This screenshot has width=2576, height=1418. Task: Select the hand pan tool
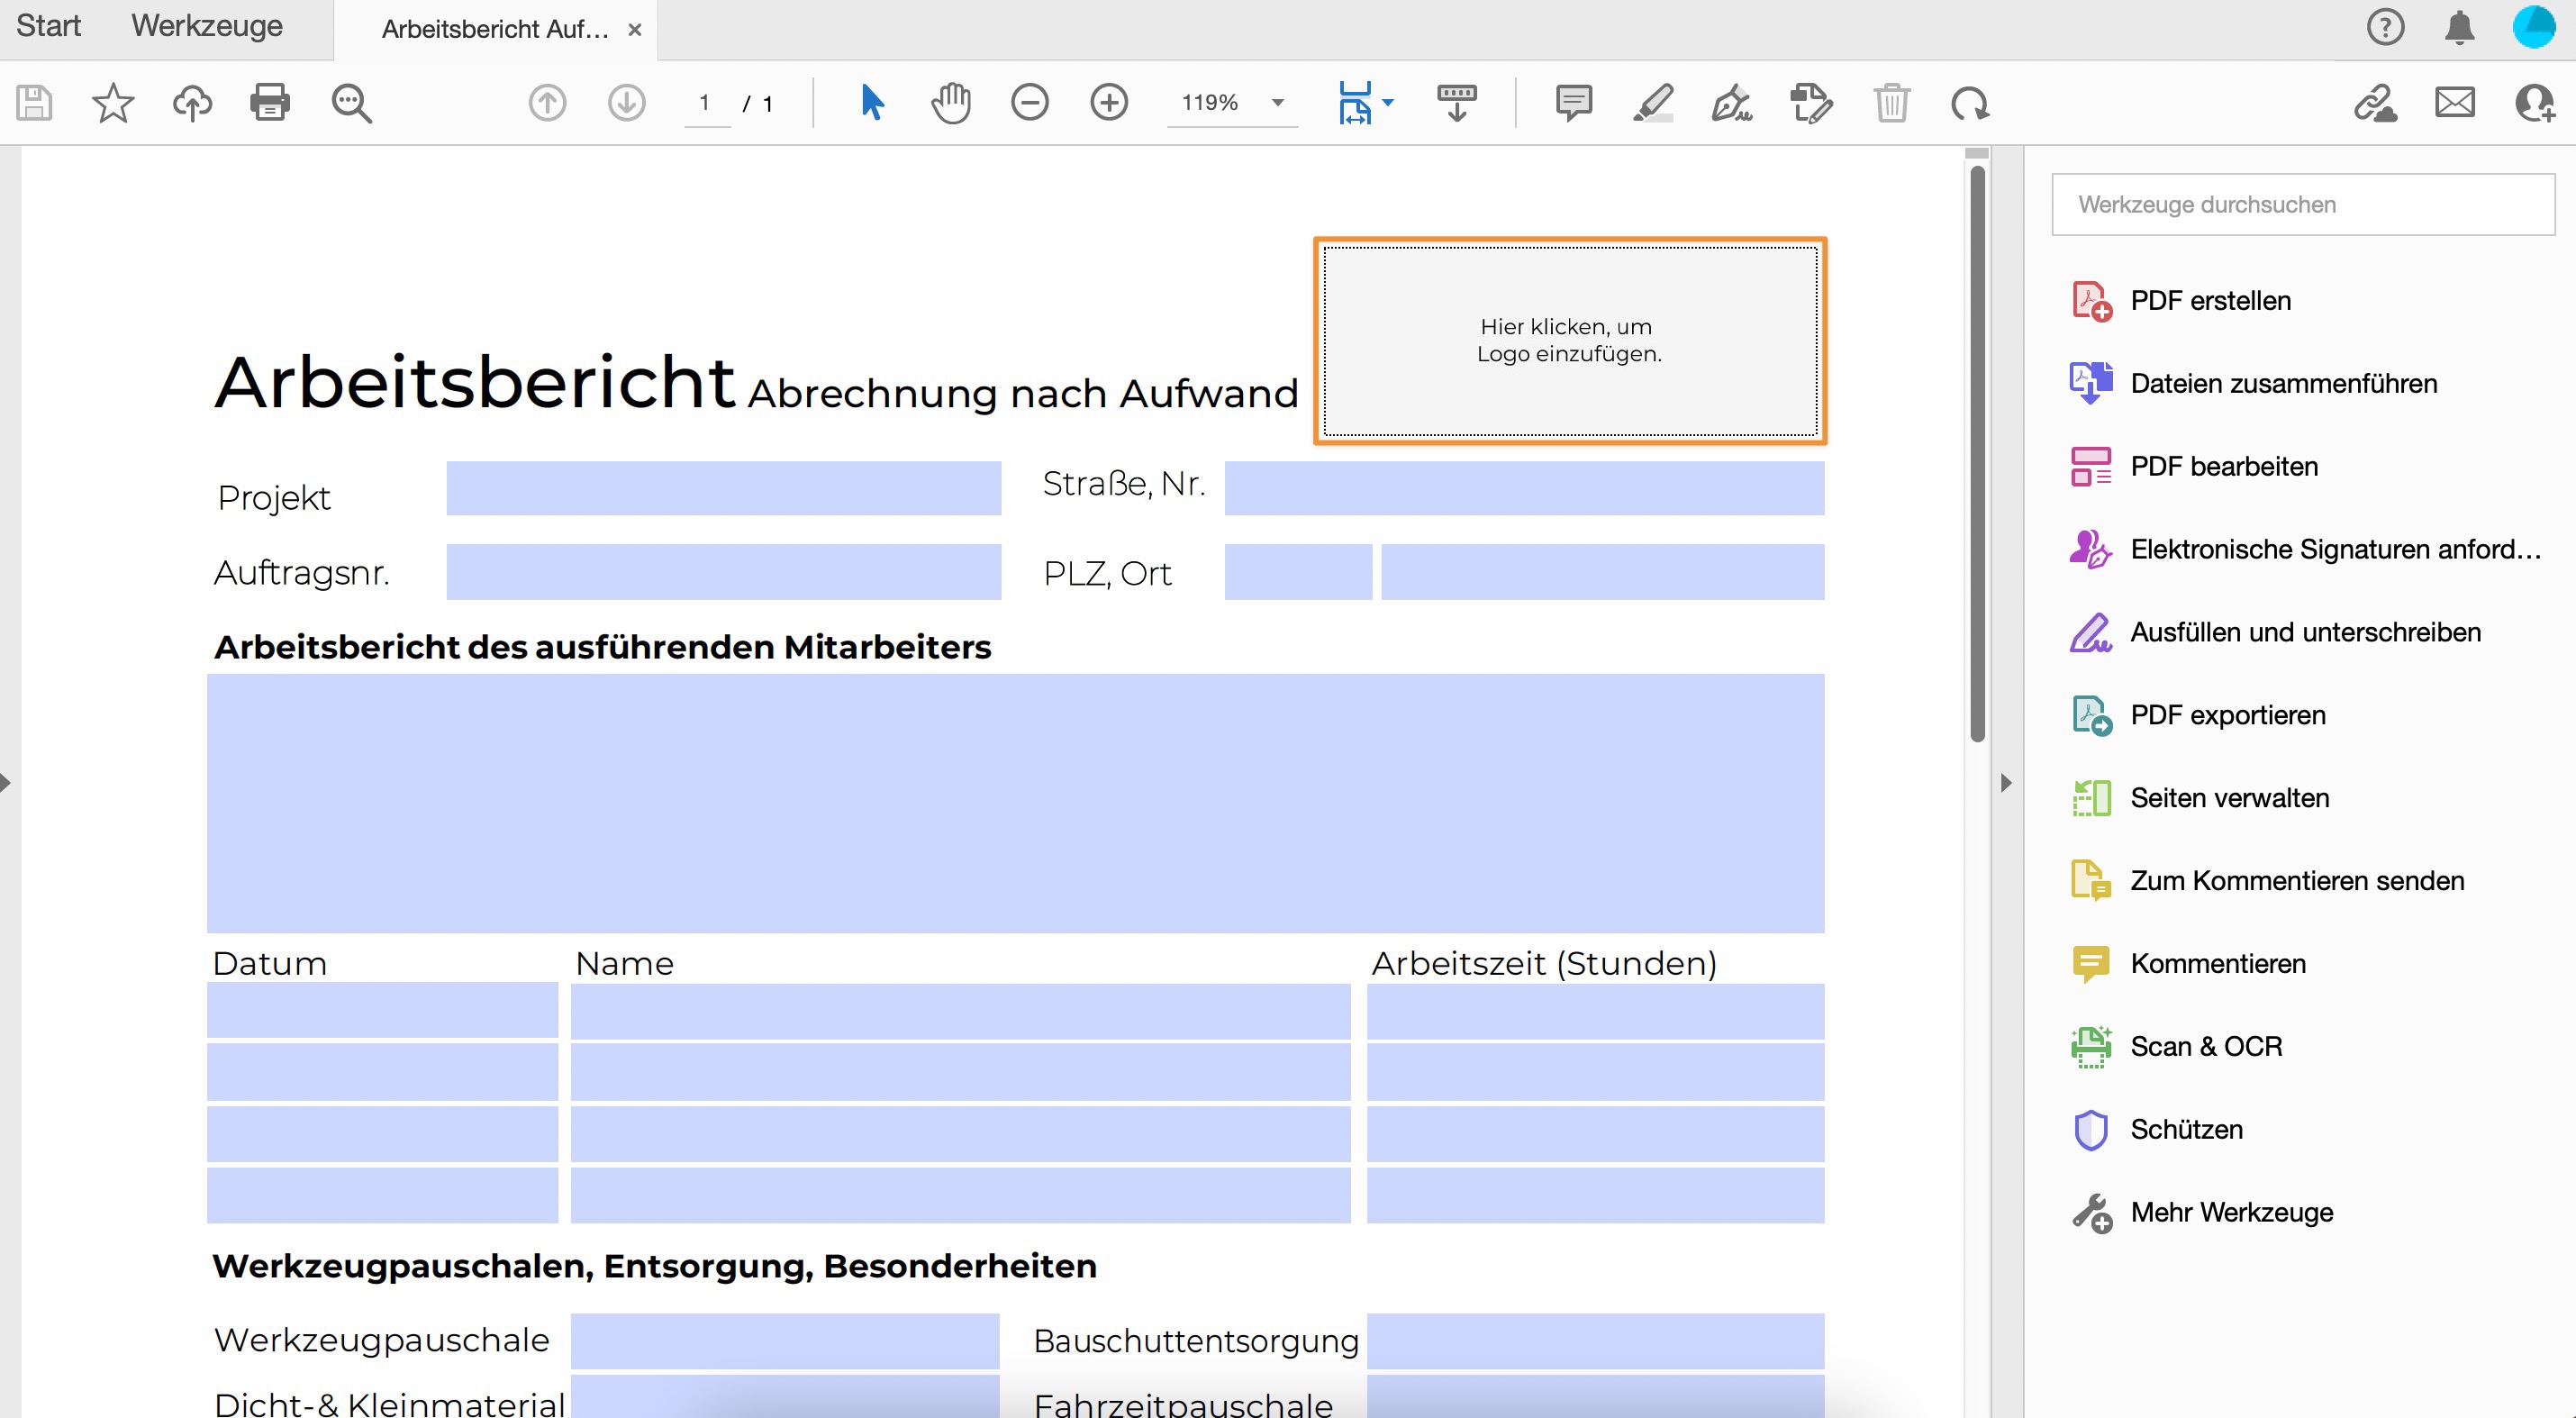point(950,102)
